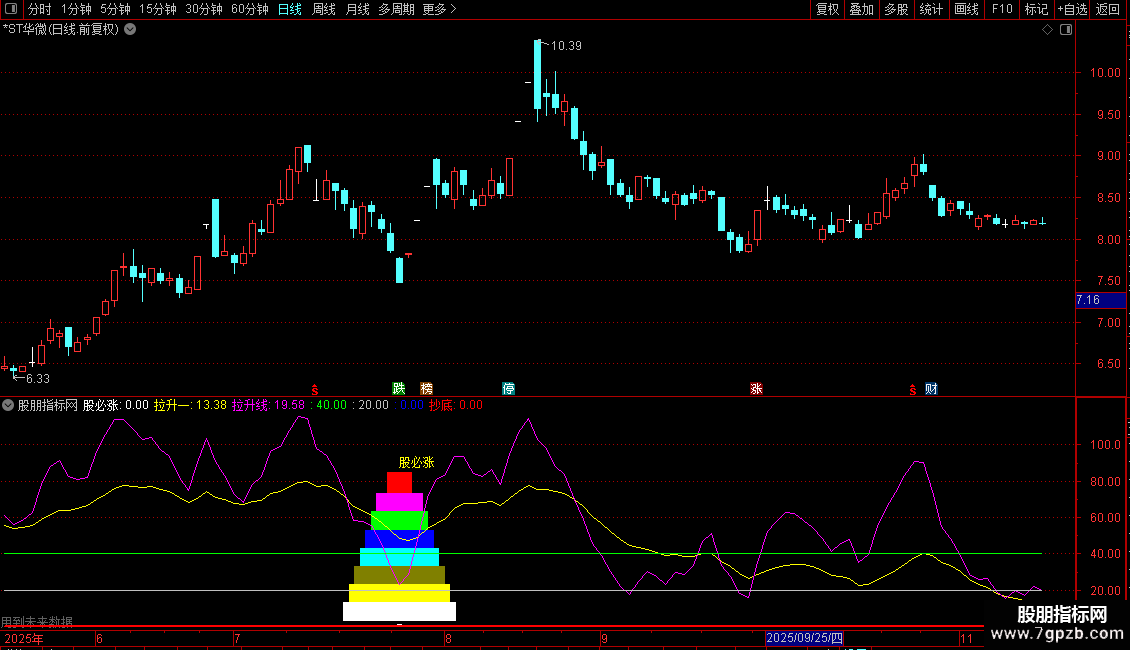The width and height of the screenshot is (1130, 650).
Task: Click the green 跌 event marker icon
Action: (399, 389)
